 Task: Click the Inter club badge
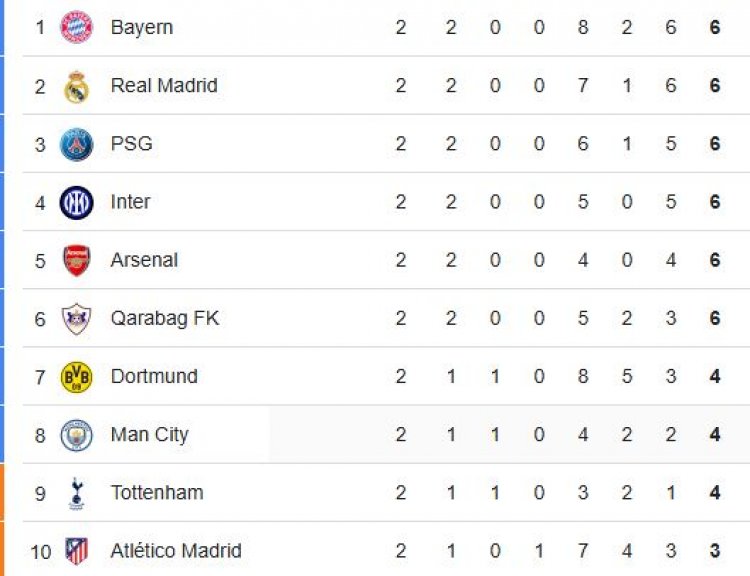pyautogui.click(x=77, y=202)
